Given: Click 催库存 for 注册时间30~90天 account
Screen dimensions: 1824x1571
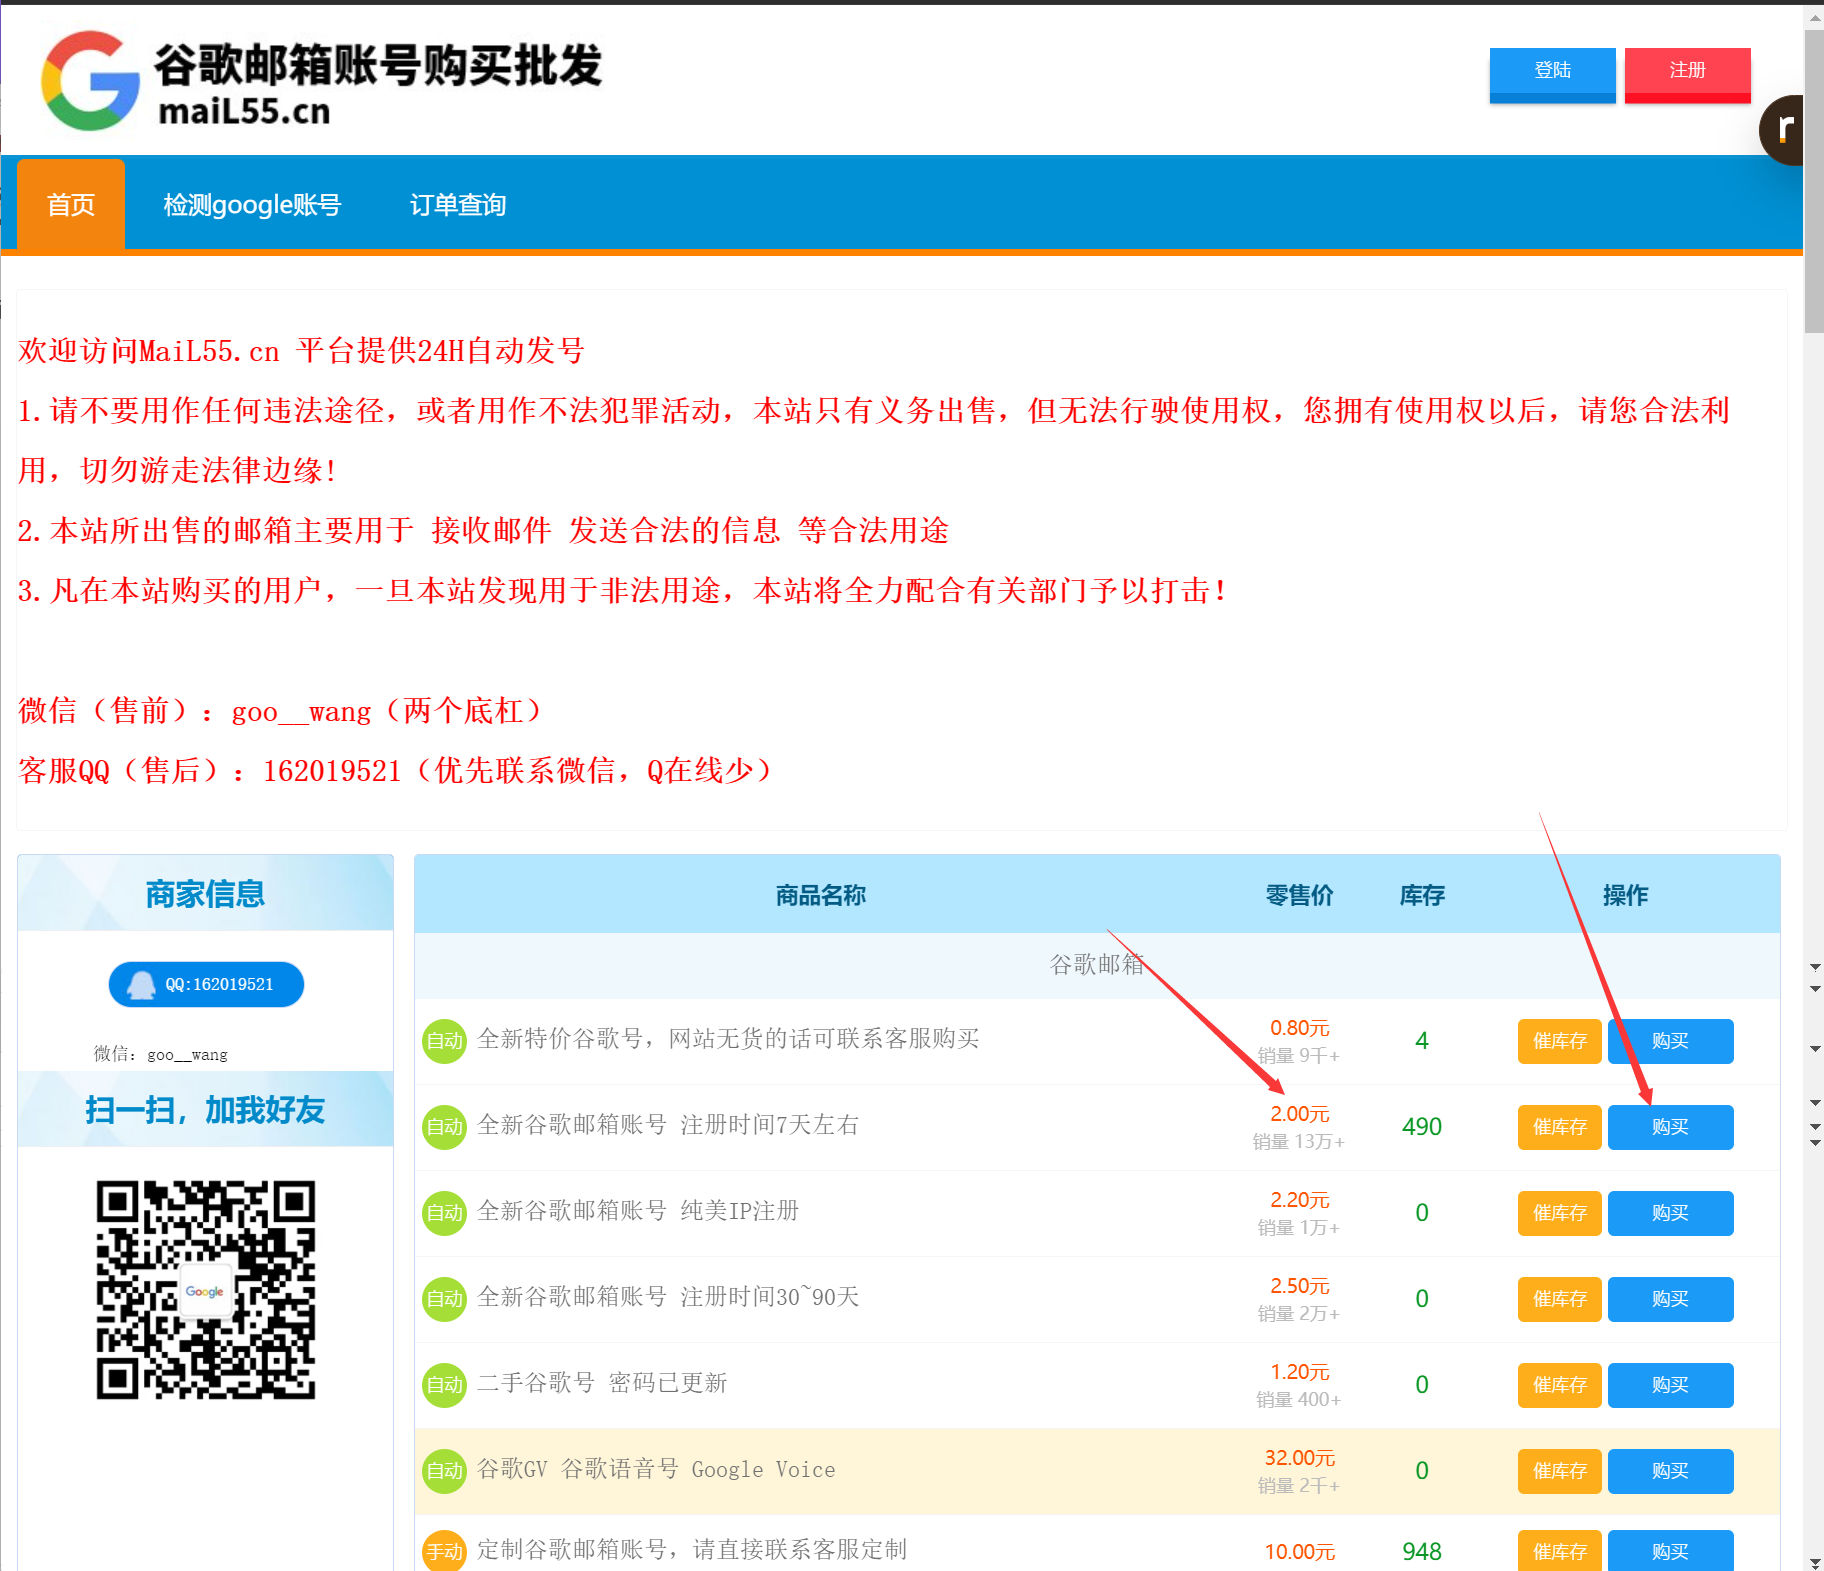Looking at the screenshot, I should [1559, 1299].
